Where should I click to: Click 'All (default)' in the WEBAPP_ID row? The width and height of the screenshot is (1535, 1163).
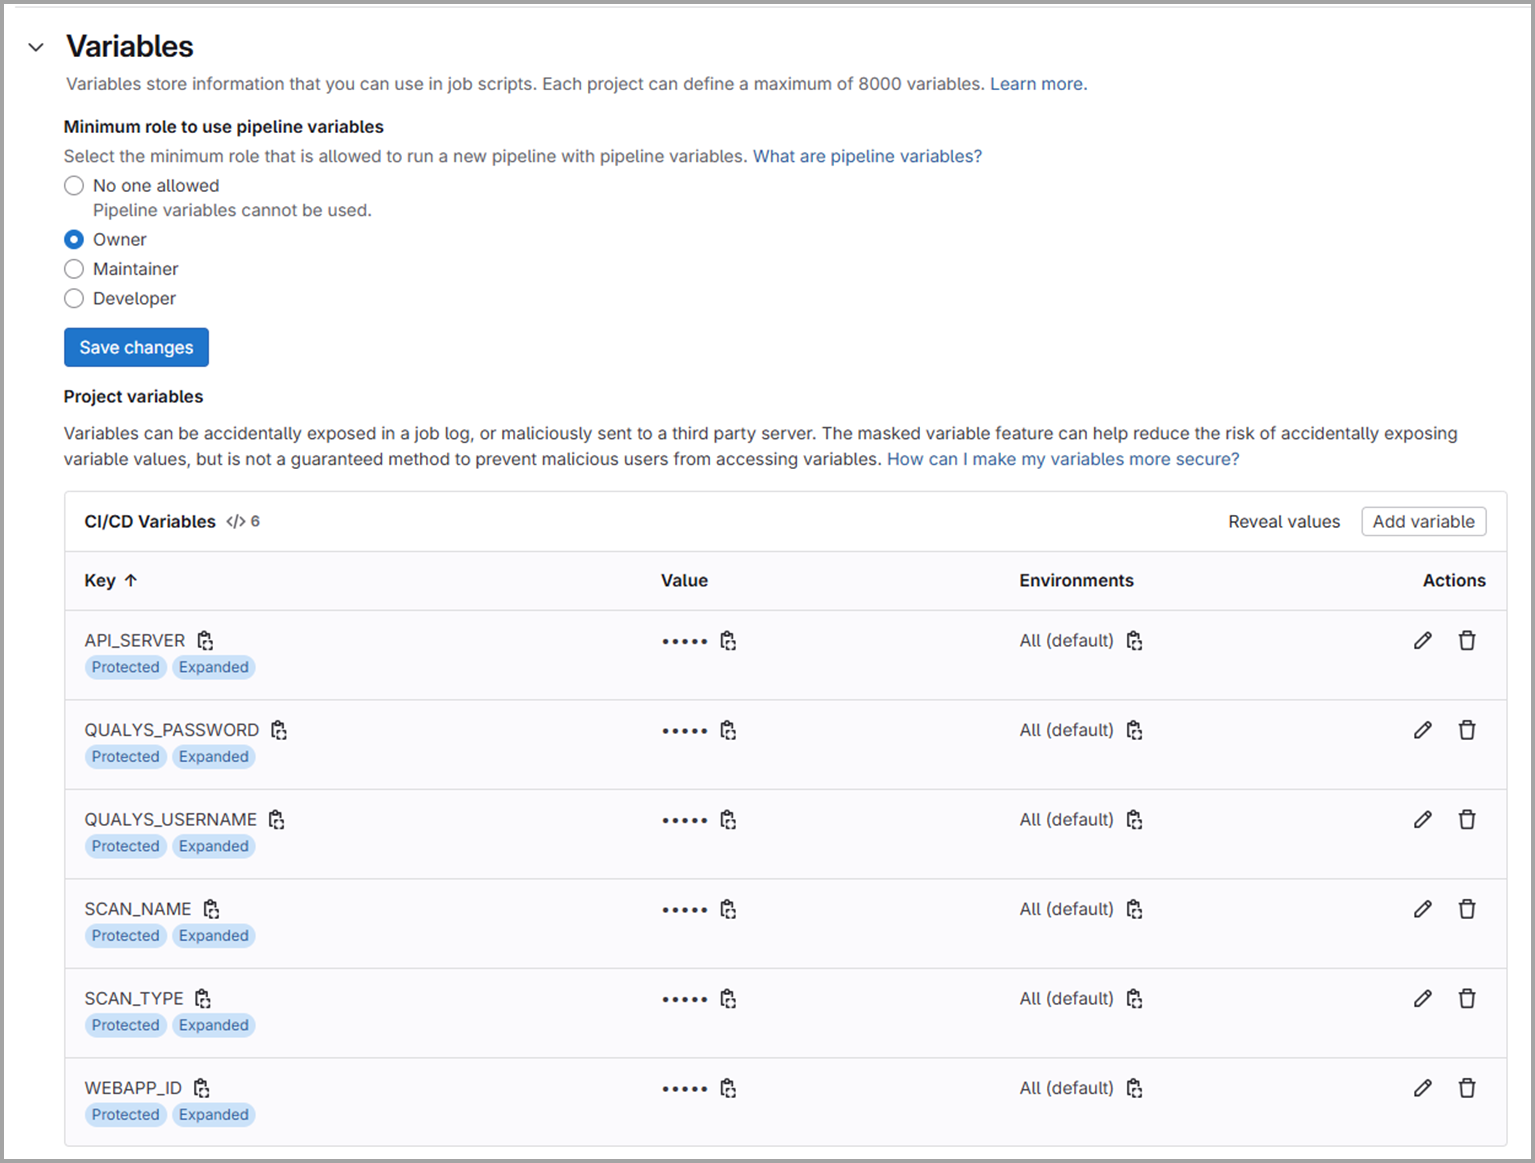pyautogui.click(x=1066, y=1088)
